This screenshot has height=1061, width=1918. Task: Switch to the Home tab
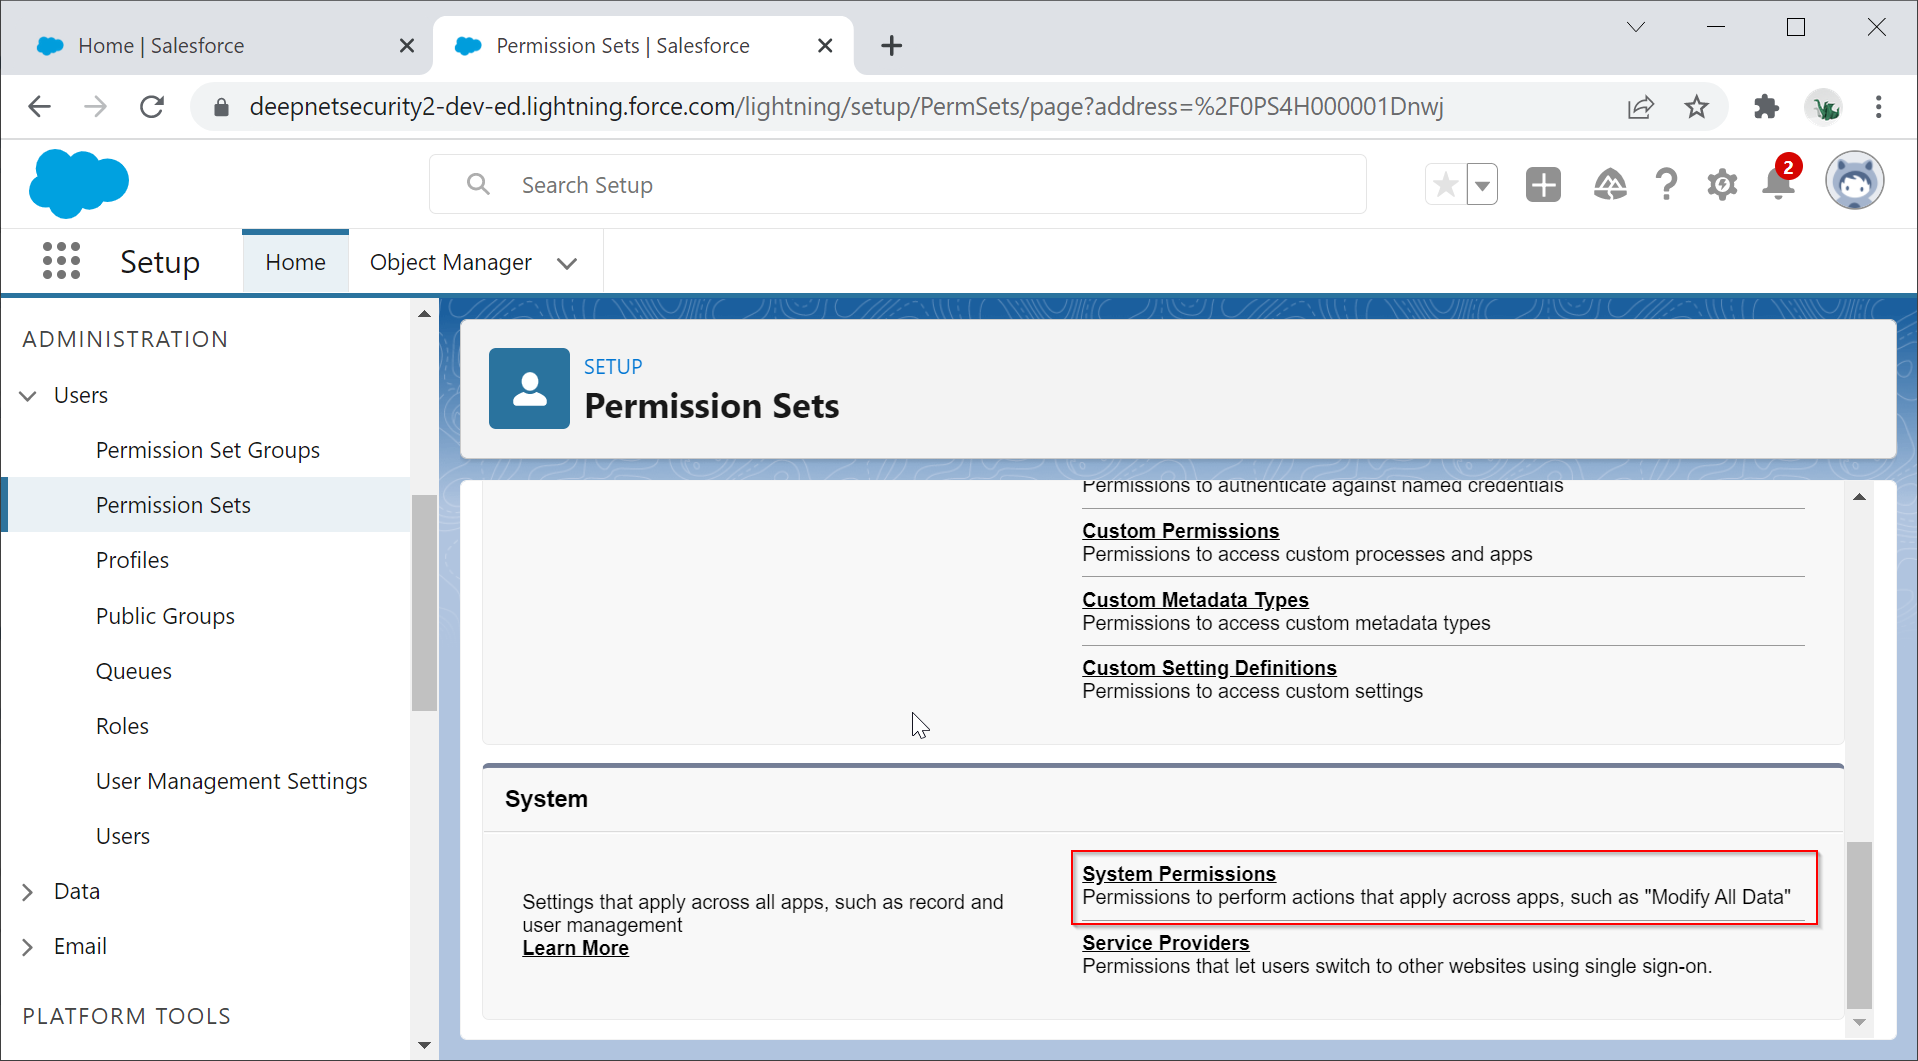(x=295, y=262)
